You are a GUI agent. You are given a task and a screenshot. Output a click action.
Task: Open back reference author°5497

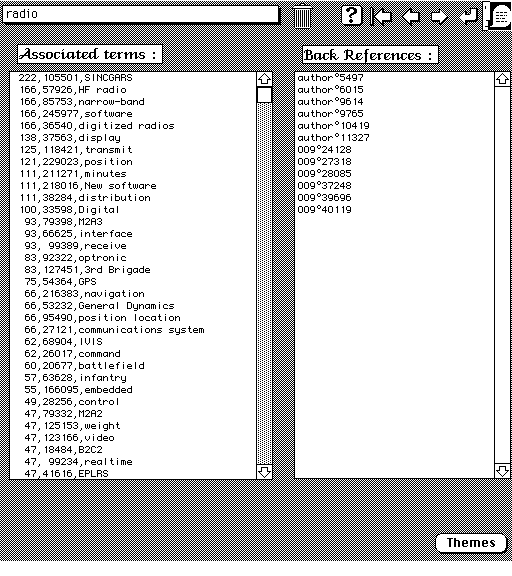[330, 78]
